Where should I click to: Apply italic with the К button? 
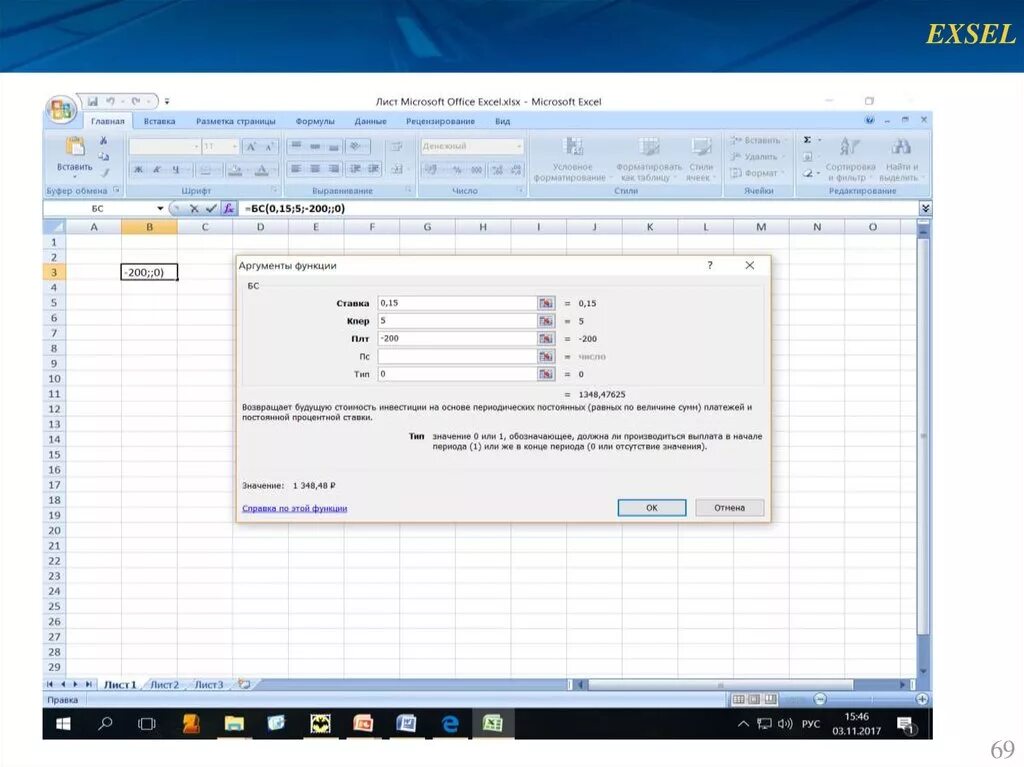[x=157, y=170]
